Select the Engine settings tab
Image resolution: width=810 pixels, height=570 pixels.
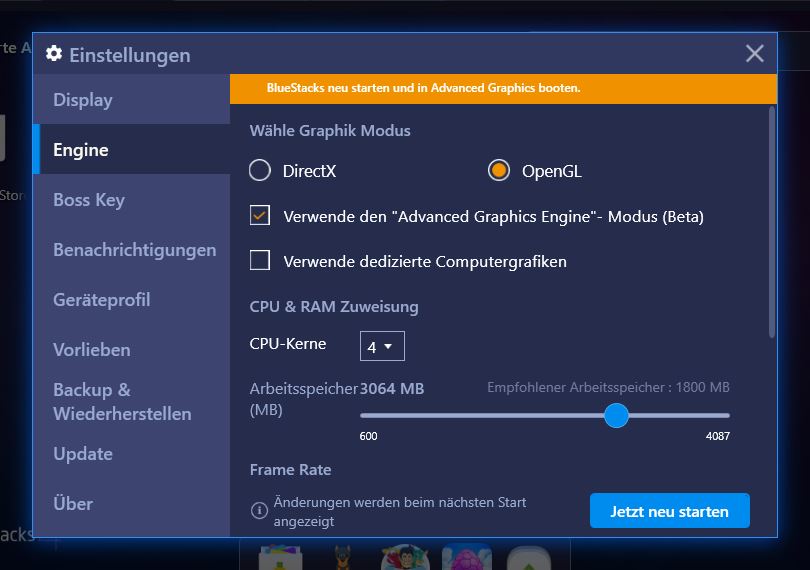(x=132, y=149)
